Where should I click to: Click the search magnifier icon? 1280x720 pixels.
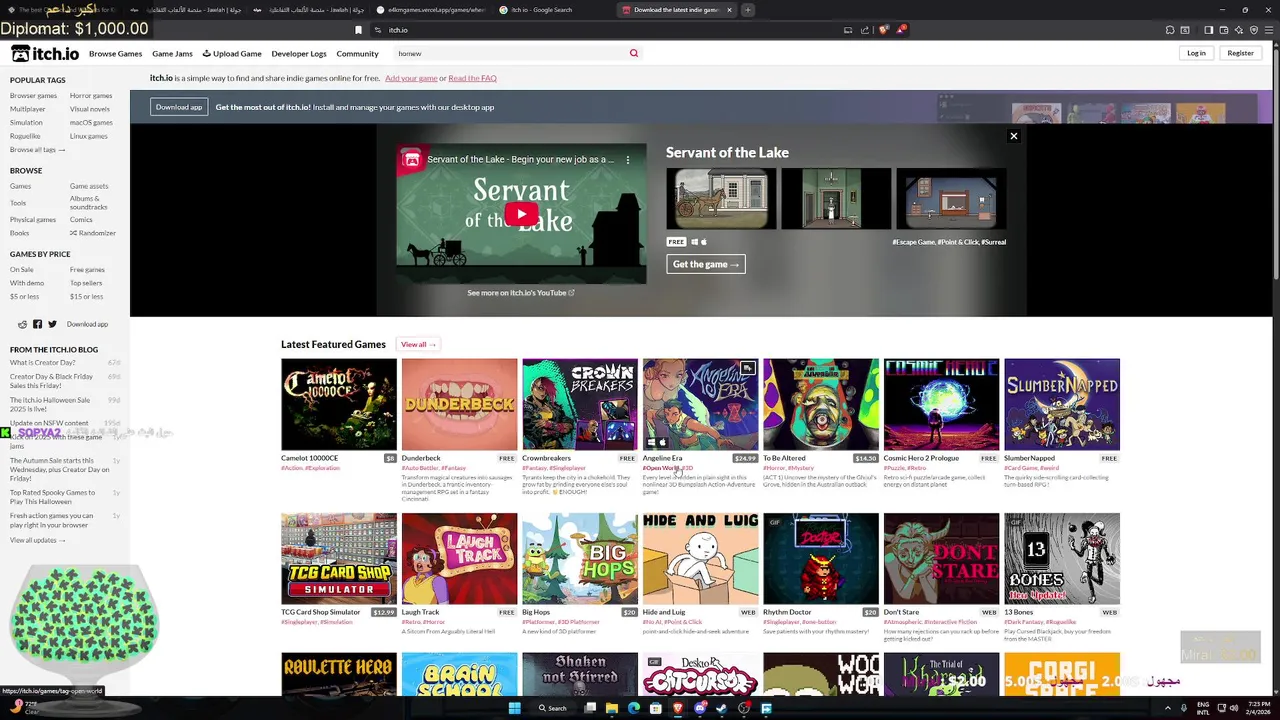point(633,53)
